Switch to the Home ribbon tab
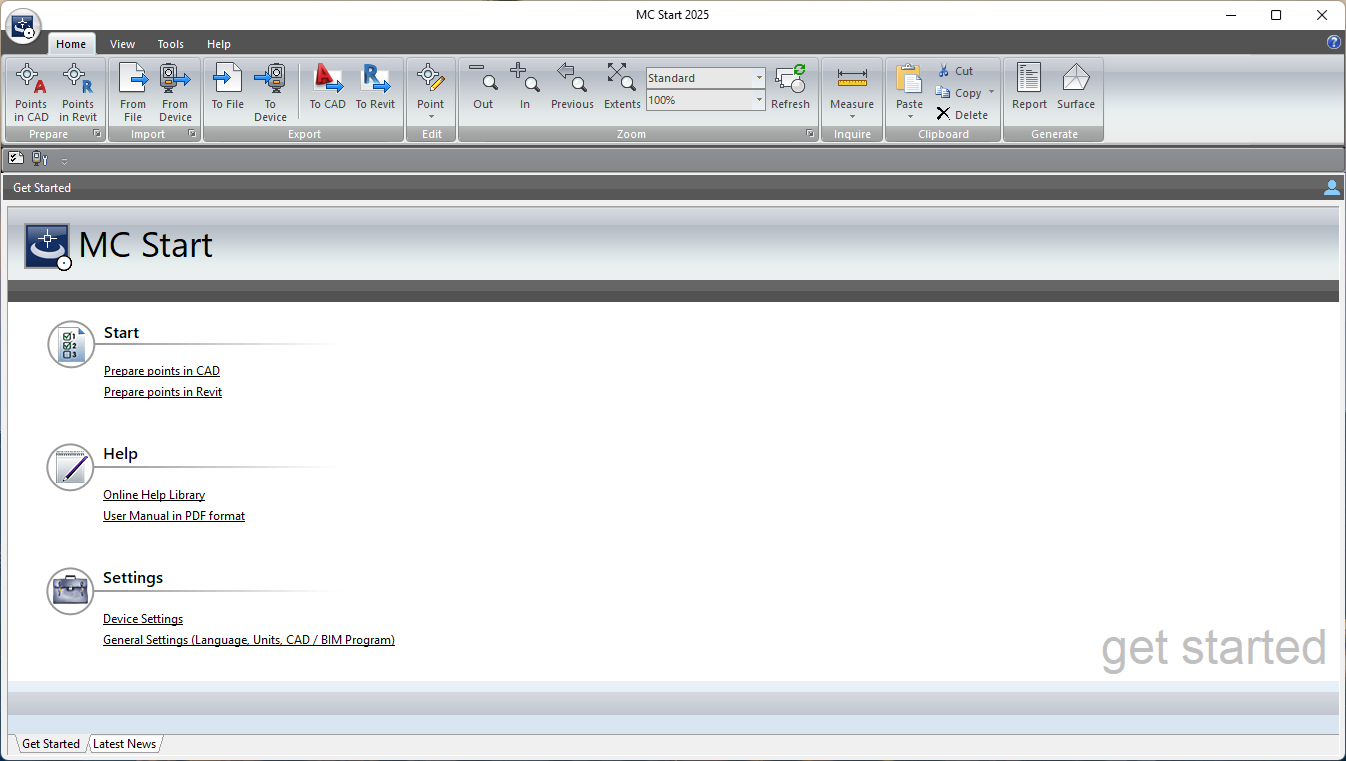This screenshot has width=1346, height=761. coord(71,44)
